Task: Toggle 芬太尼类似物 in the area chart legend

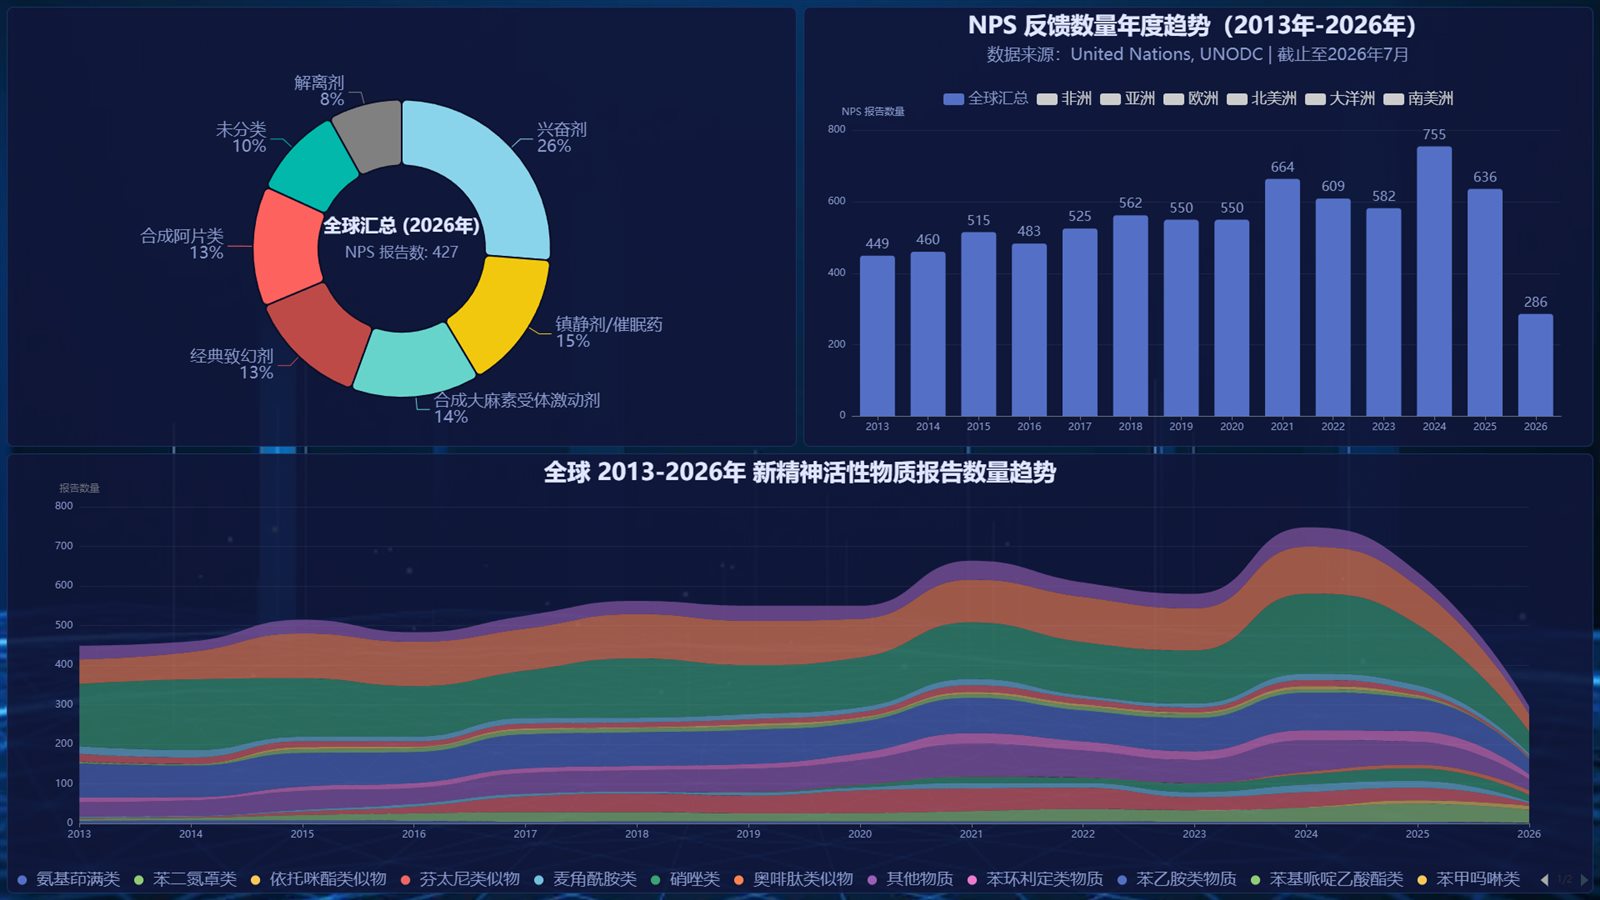Action: (460, 879)
